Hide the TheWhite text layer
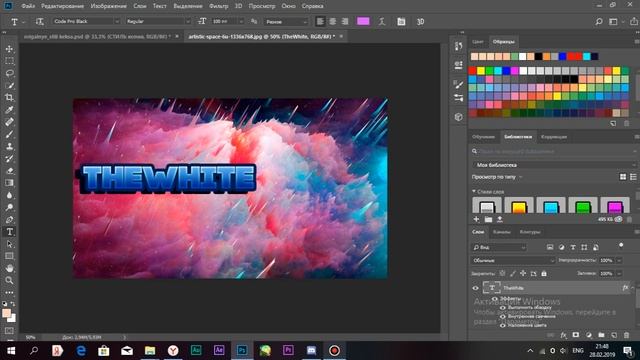Image resolution: width=640 pixels, height=360 pixels. click(476, 288)
